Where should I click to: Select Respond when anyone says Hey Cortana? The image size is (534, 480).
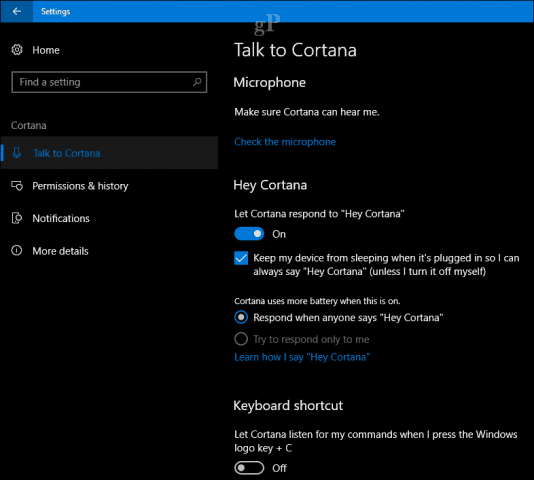[241, 318]
